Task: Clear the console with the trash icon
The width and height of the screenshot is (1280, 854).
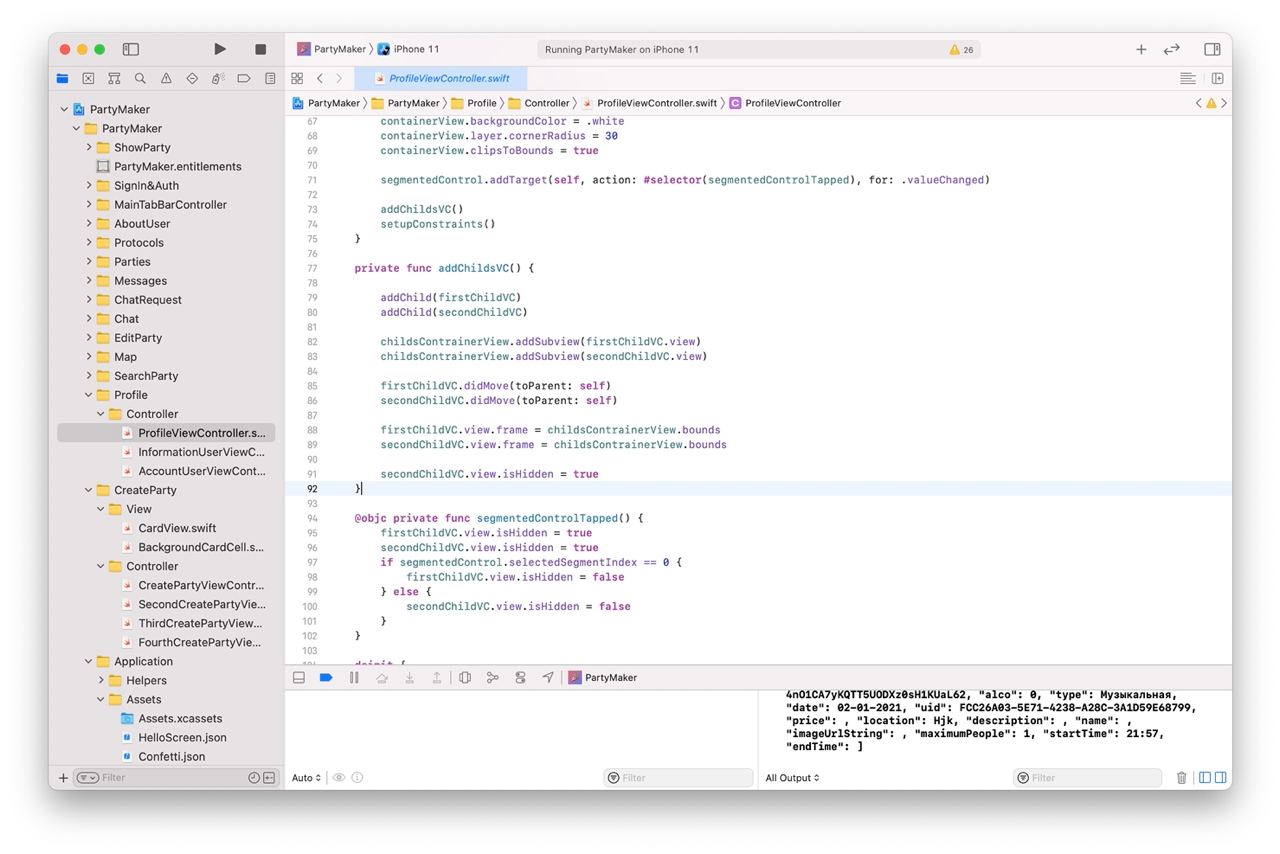Action: [1182, 778]
